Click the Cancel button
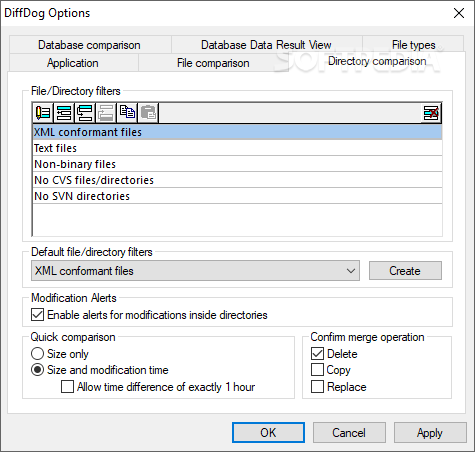The image size is (475, 452). (349, 433)
